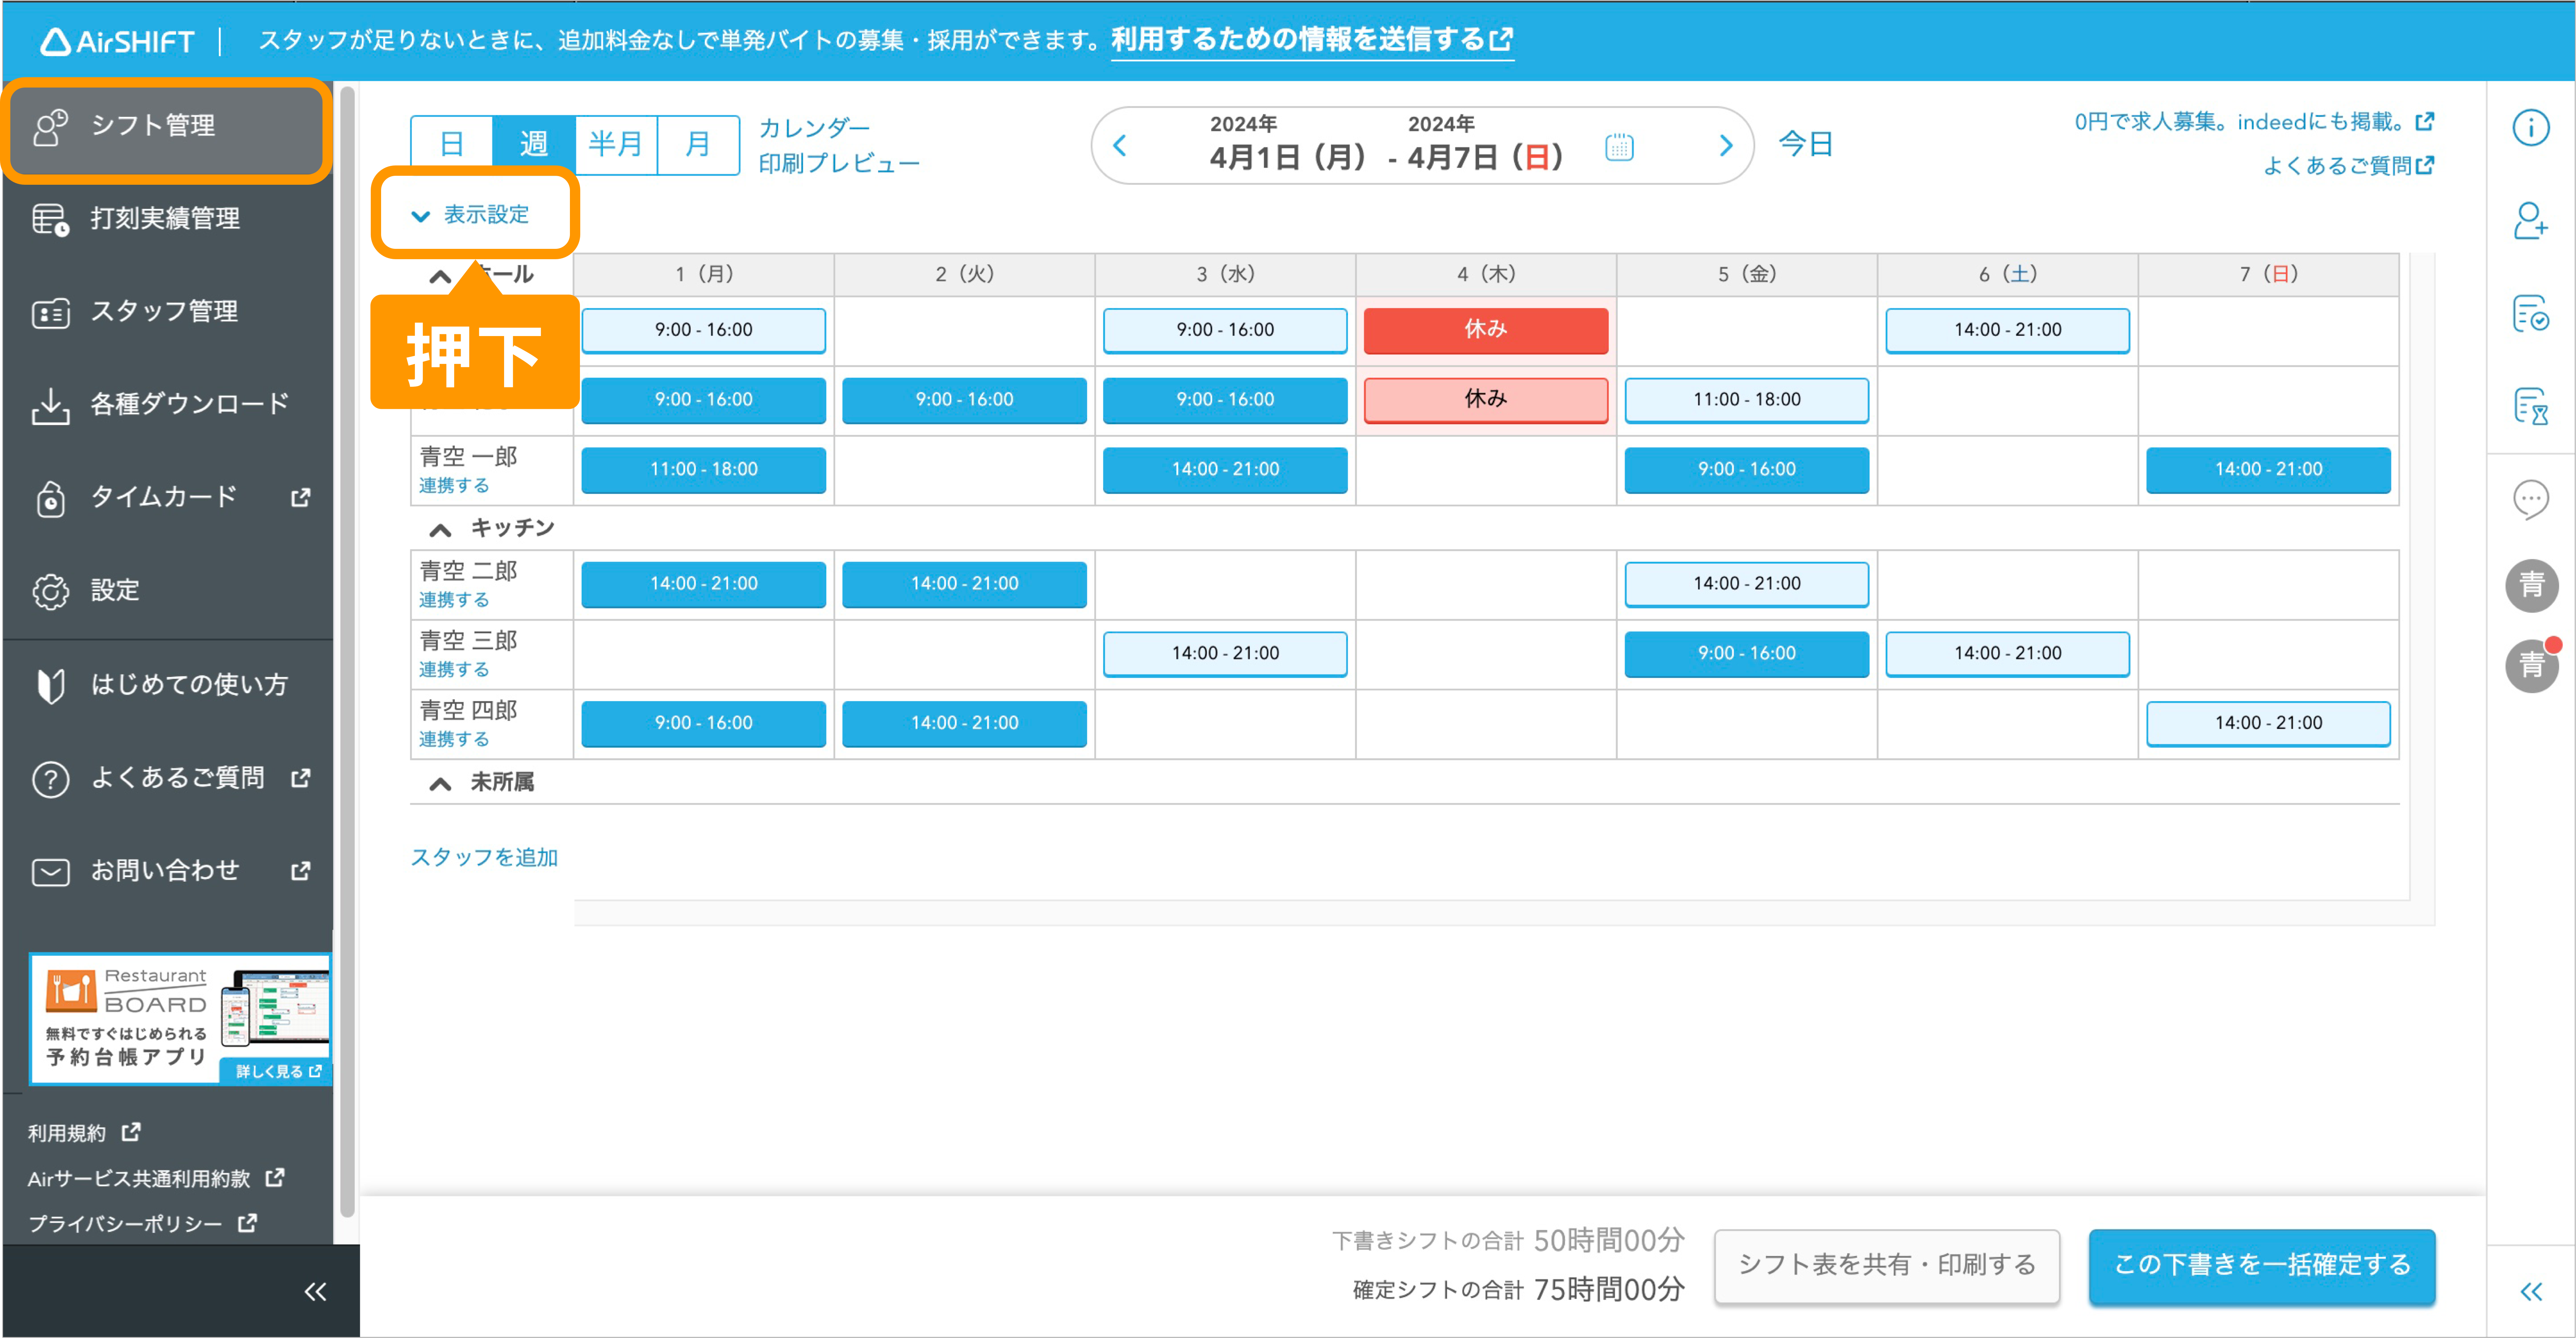Open 青空 三郎 Wednesday 14:00 - 21:00 shift
Screen dimensions: 2576x1338
tap(1225, 654)
